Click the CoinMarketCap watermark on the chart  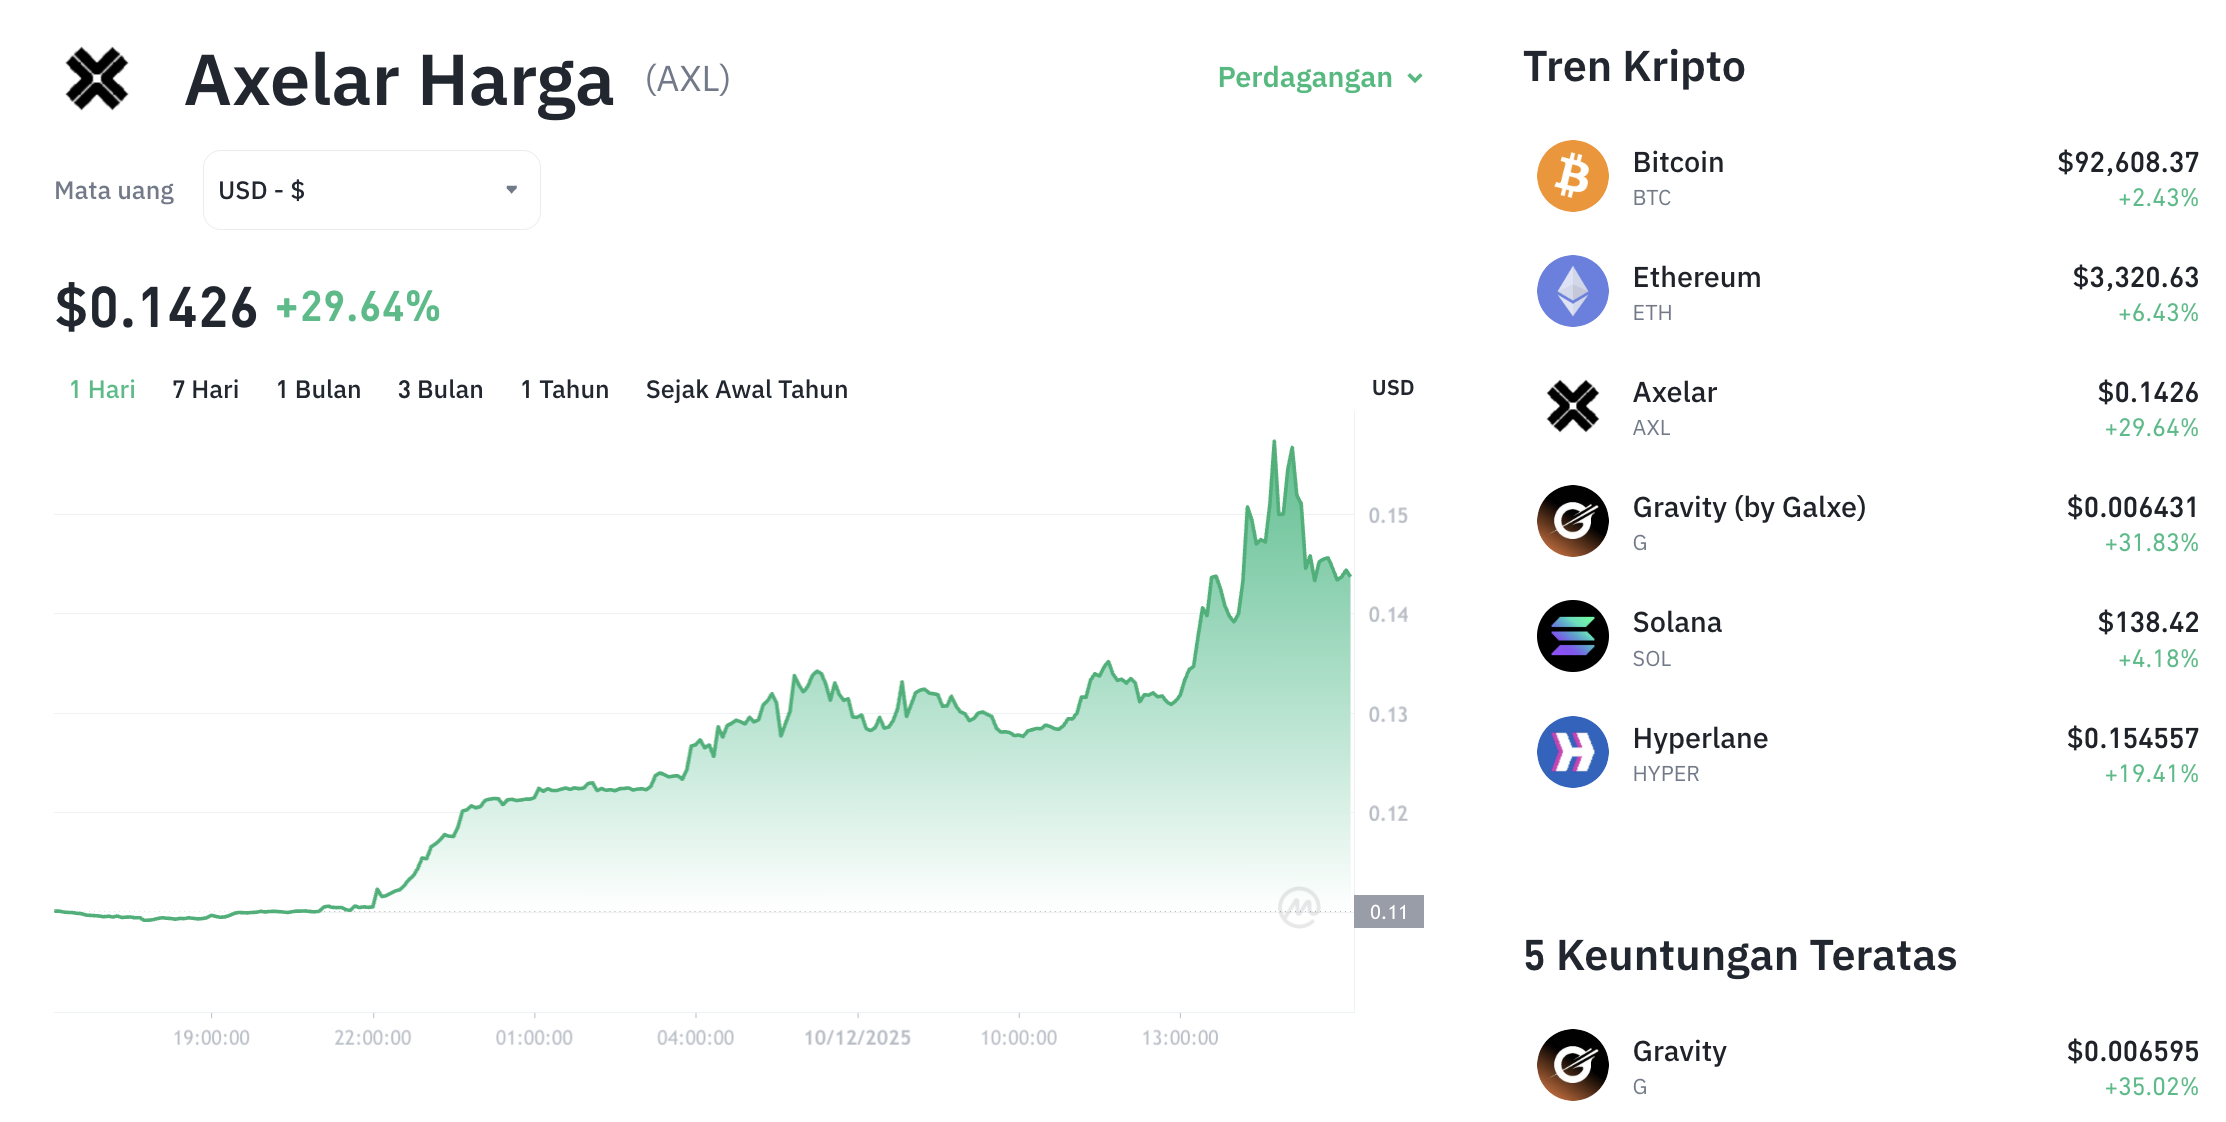click(1299, 907)
